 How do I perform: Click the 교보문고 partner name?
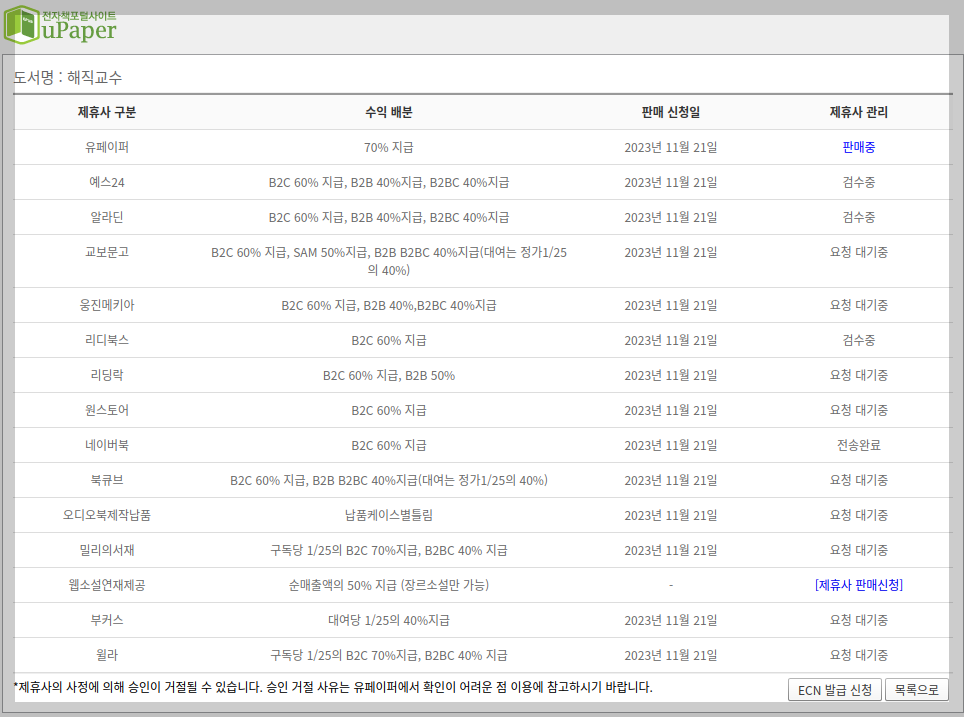click(106, 252)
